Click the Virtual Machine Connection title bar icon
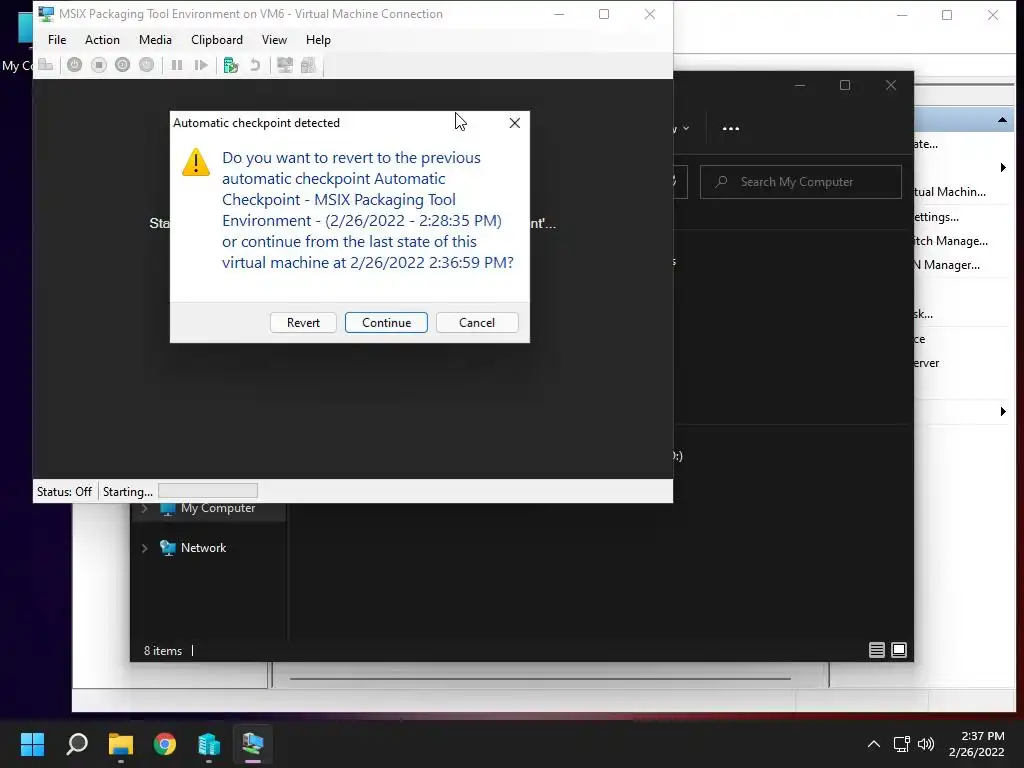Image resolution: width=1024 pixels, height=768 pixels. coord(46,14)
